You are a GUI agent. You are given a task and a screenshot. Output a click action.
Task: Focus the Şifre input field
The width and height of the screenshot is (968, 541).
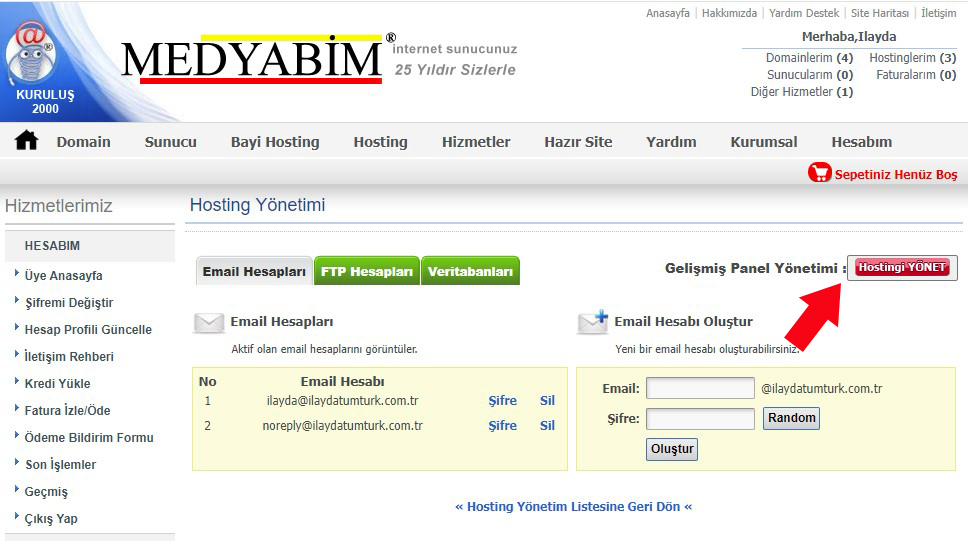coord(700,419)
